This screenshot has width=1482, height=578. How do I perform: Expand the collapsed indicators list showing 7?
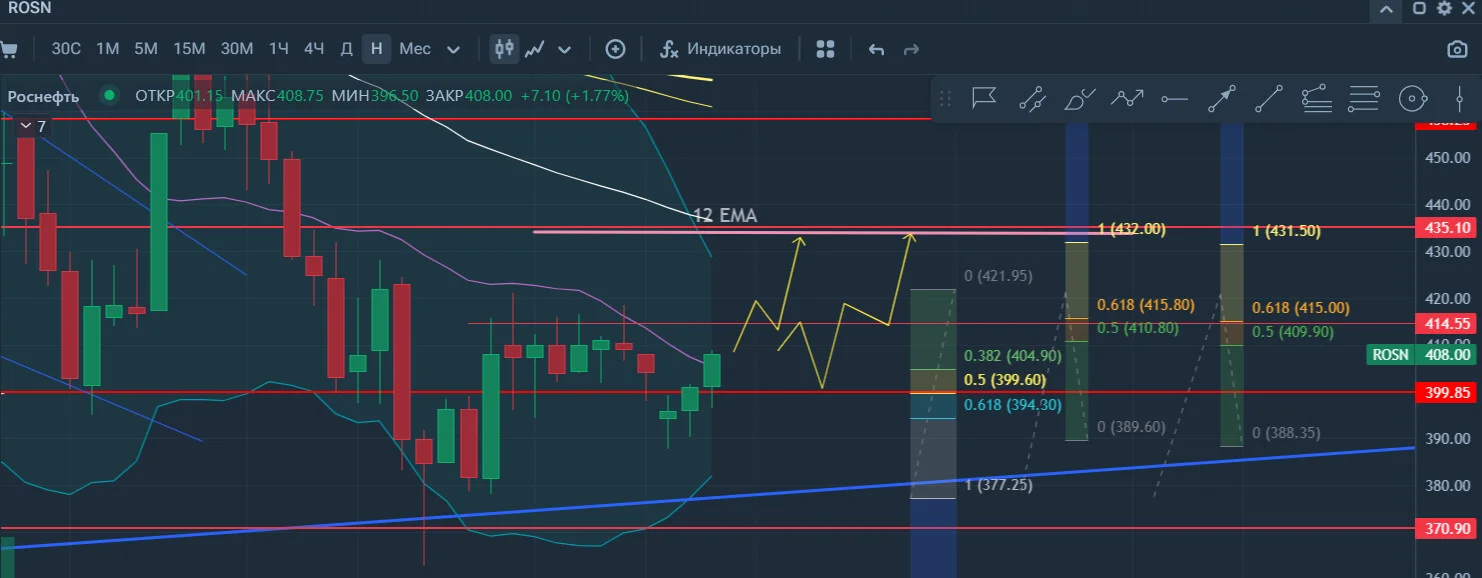click(x=32, y=126)
